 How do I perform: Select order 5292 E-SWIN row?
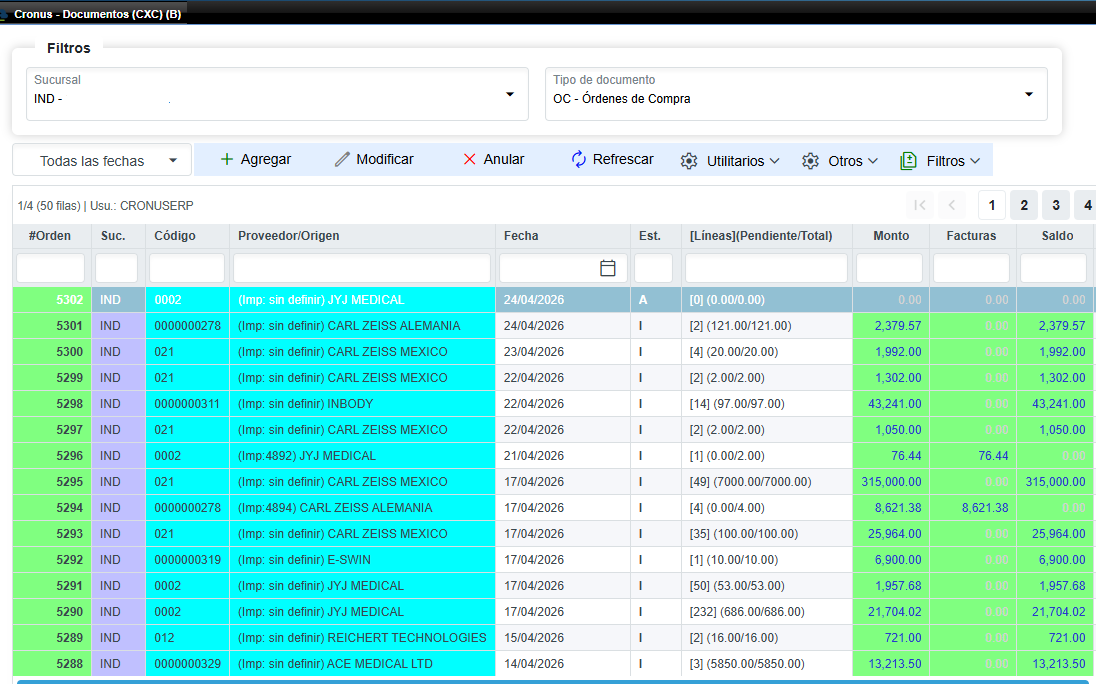554,560
